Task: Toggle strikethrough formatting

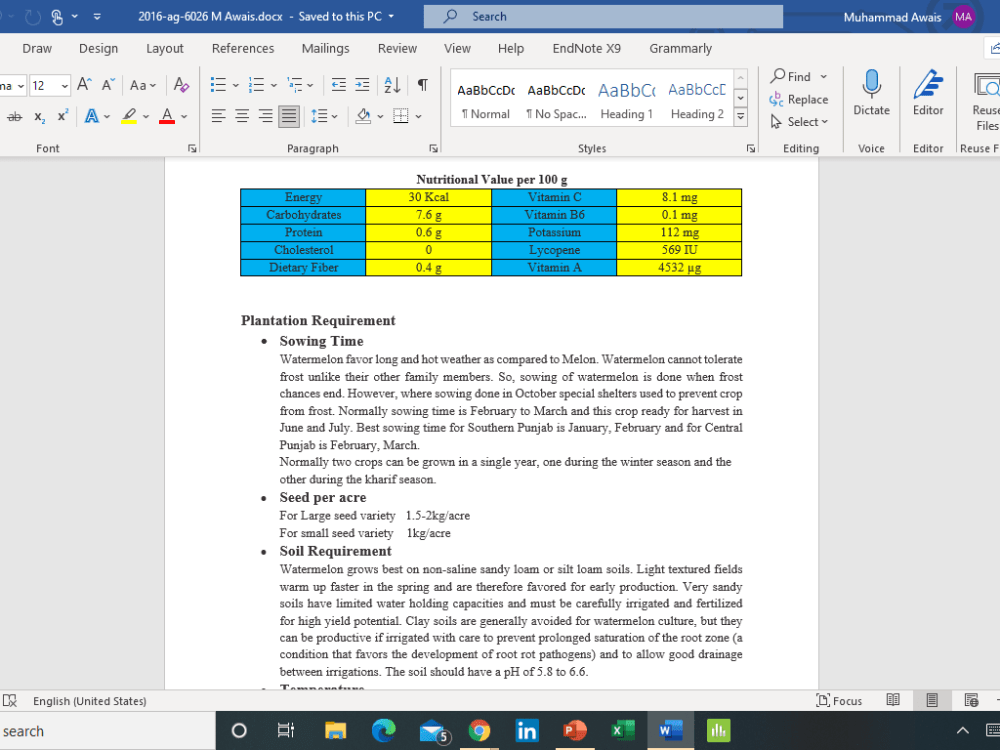Action: click(x=15, y=117)
